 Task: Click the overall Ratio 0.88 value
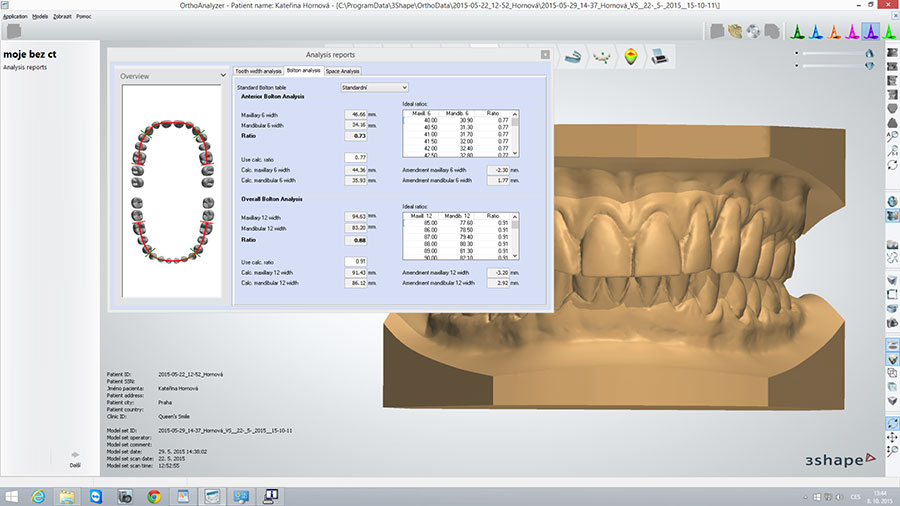pos(355,240)
